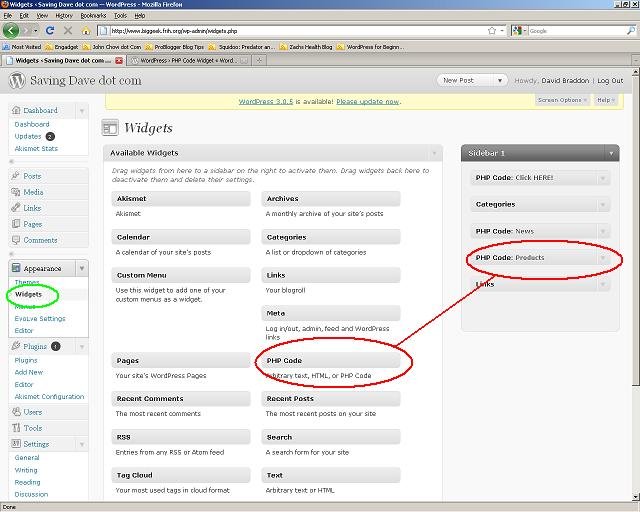Click the Settings icon in sidebar

(16, 444)
